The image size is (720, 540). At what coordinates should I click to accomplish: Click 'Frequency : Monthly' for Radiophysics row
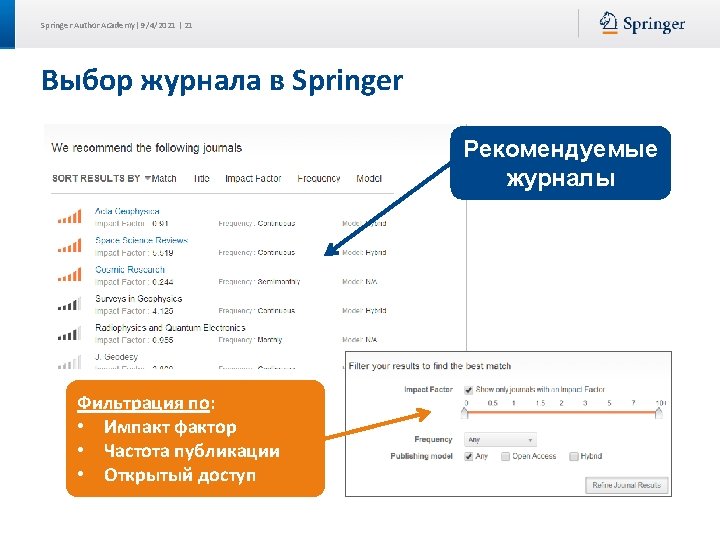[x=250, y=340]
